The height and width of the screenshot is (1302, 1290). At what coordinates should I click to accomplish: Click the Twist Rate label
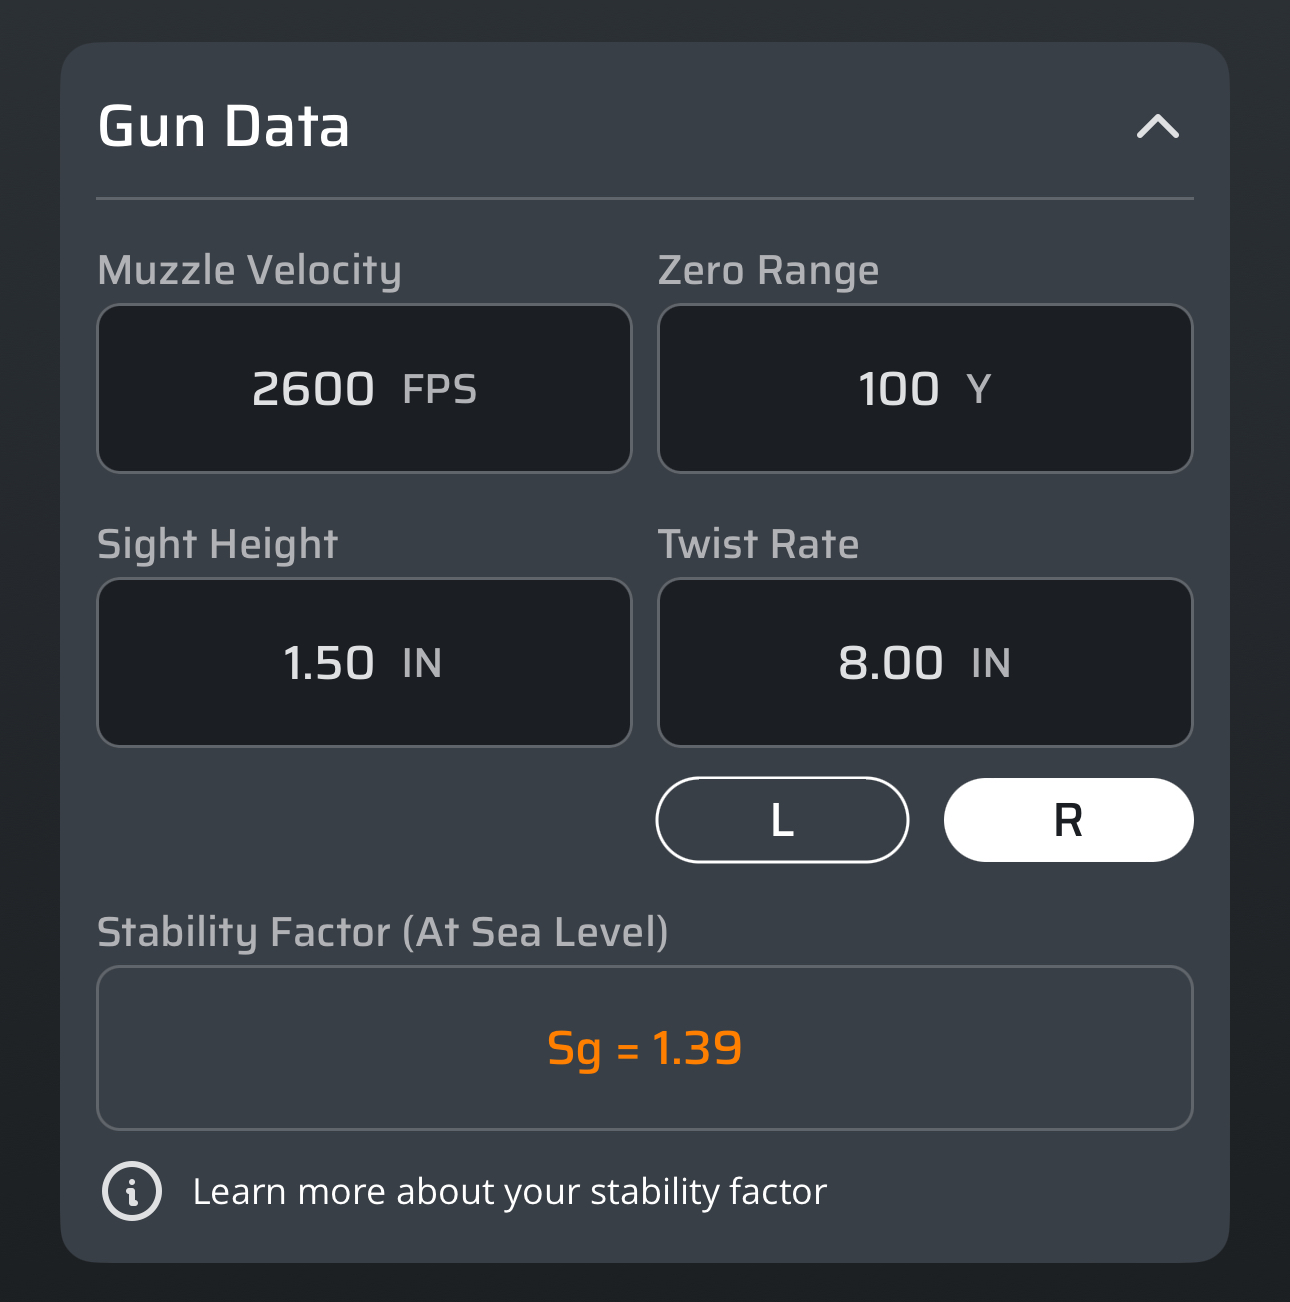pyautogui.click(x=758, y=545)
